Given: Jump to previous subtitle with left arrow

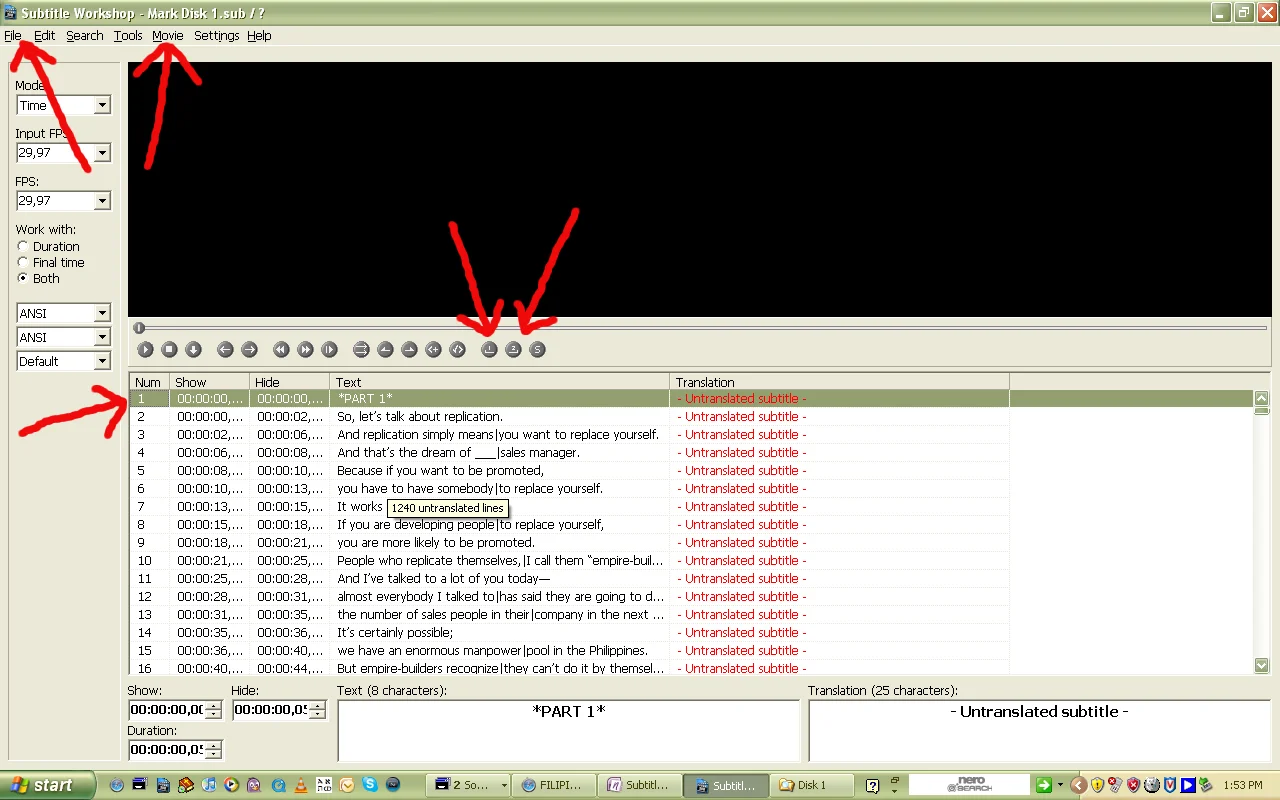Looking at the screenshot, I should pos(225,349).
